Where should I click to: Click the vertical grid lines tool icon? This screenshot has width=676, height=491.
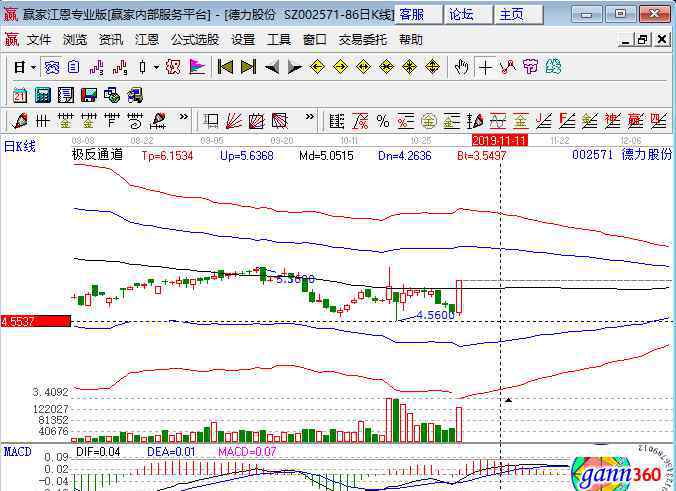click(42, 122)
